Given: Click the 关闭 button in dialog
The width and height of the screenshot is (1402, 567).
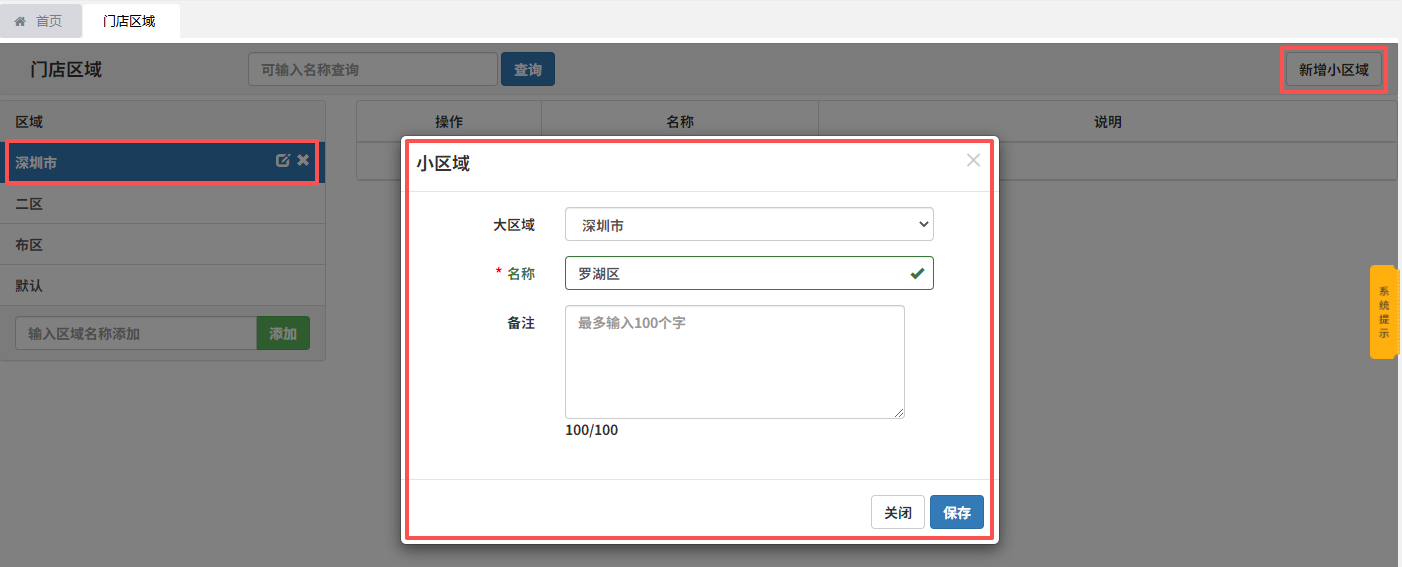Looking at the screenshot, I should pos(898,512).
